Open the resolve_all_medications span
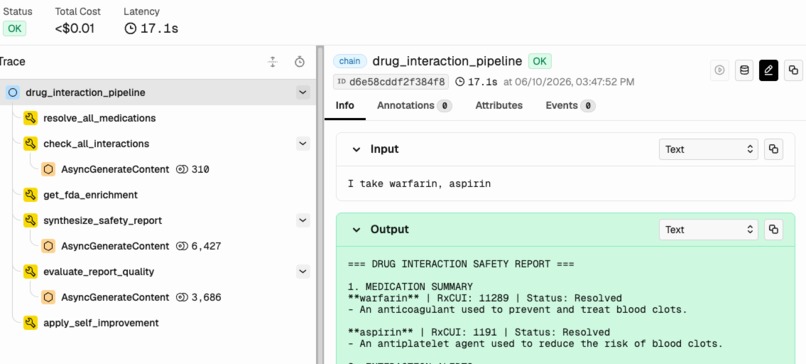 99,118
